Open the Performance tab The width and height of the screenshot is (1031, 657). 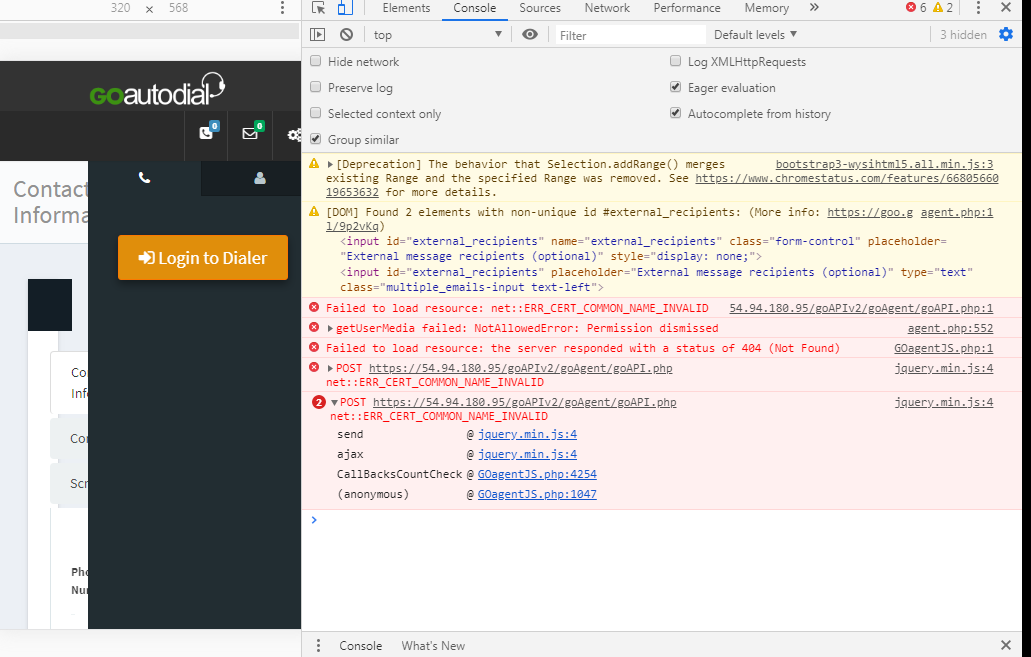[686, 8]
